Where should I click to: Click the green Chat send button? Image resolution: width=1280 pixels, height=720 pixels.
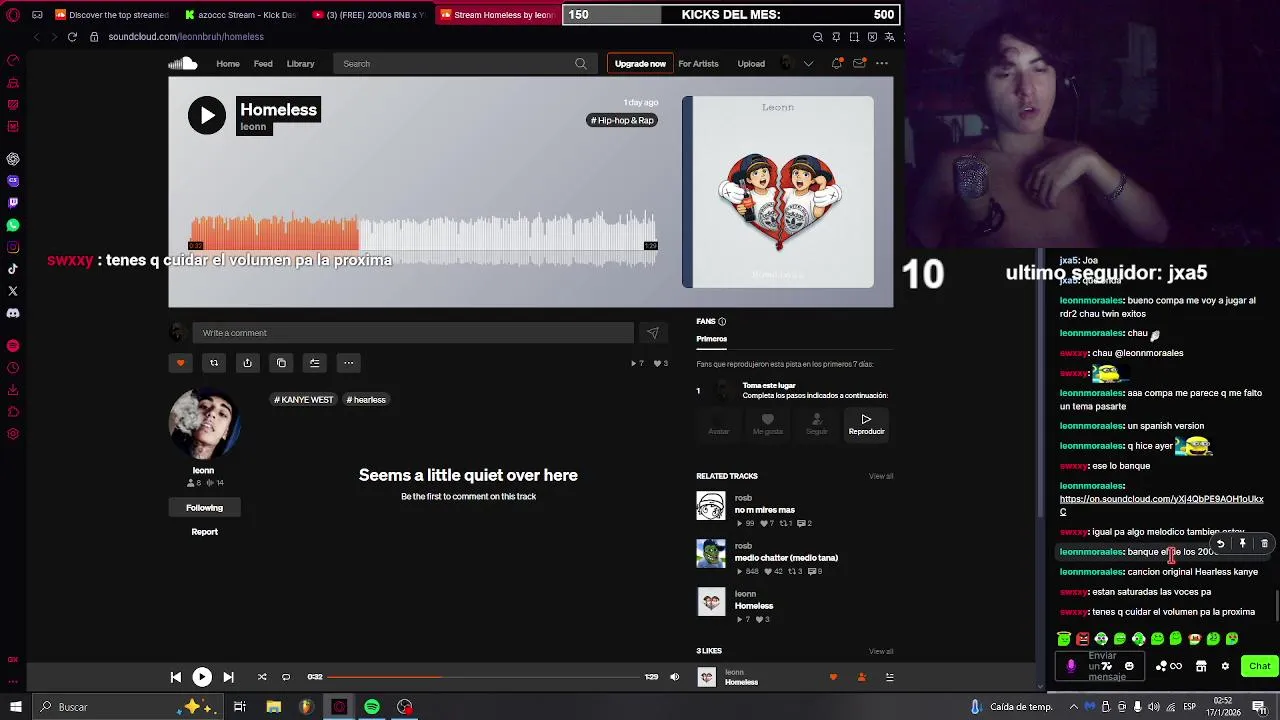(x=1259, y=666)
